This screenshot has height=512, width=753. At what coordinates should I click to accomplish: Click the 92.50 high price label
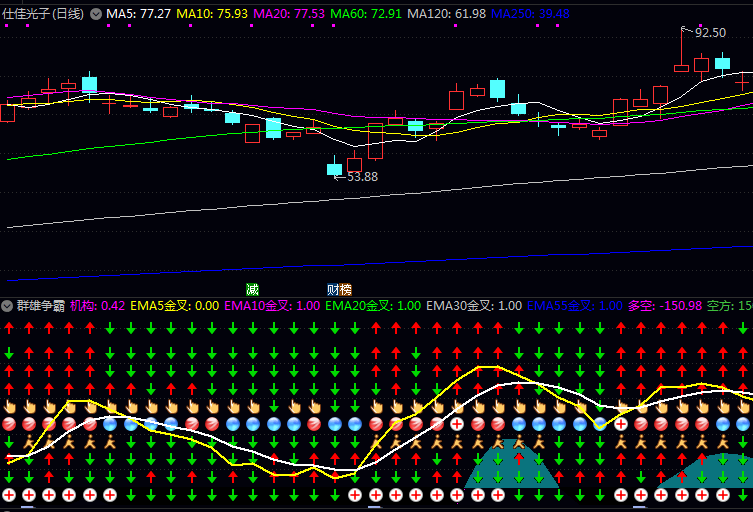[x=710, y=32]
